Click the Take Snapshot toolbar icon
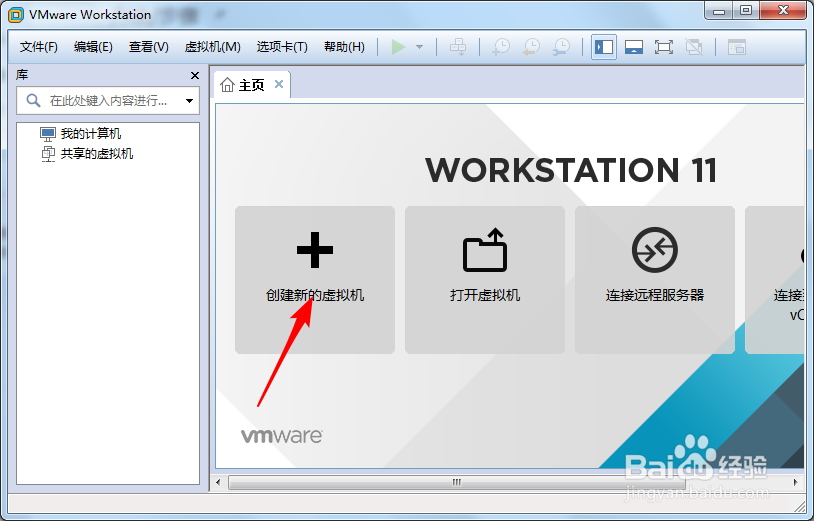814x521 pixels. click(501, 47)
